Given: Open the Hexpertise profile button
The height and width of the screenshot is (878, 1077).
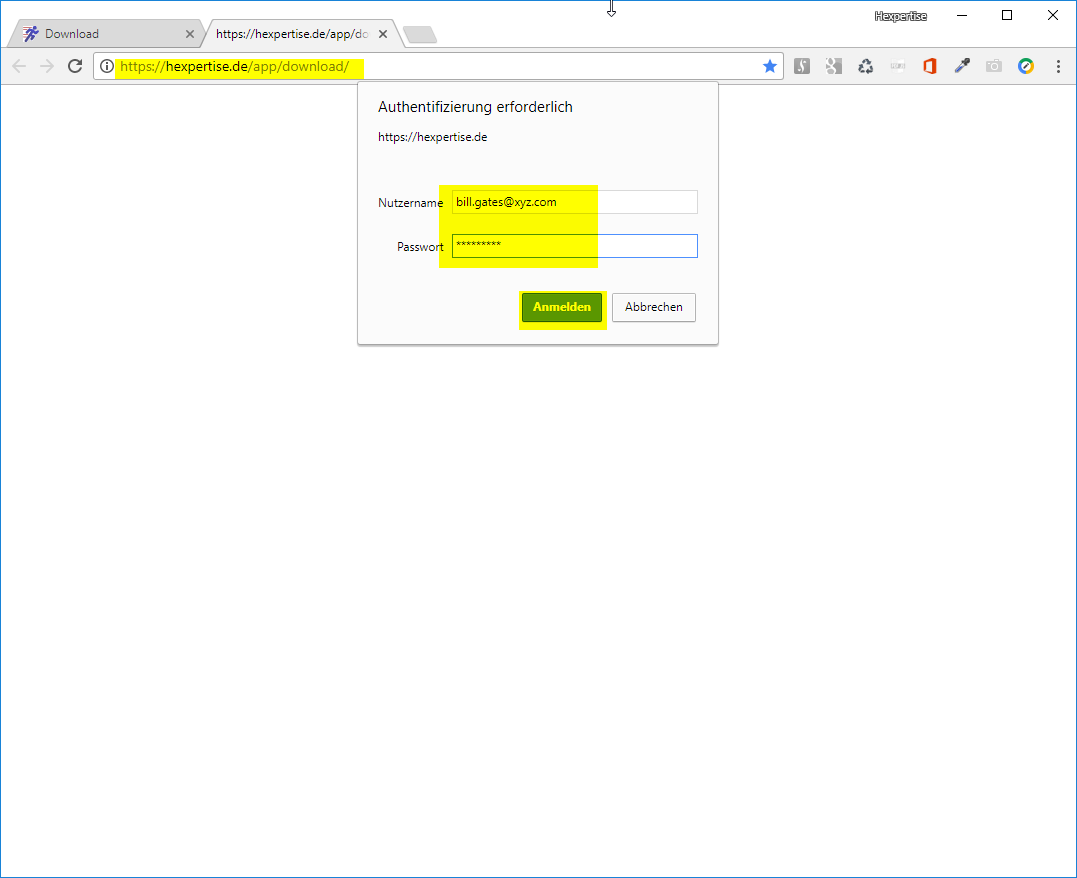Looking at the screenshot, I should coord(900,16).
